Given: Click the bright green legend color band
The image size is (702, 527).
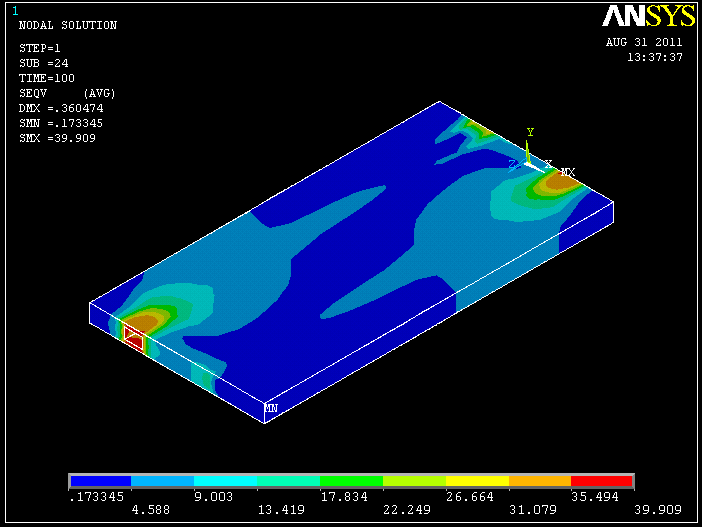Looking at the screenshot, I should click(x=351, y=481).
